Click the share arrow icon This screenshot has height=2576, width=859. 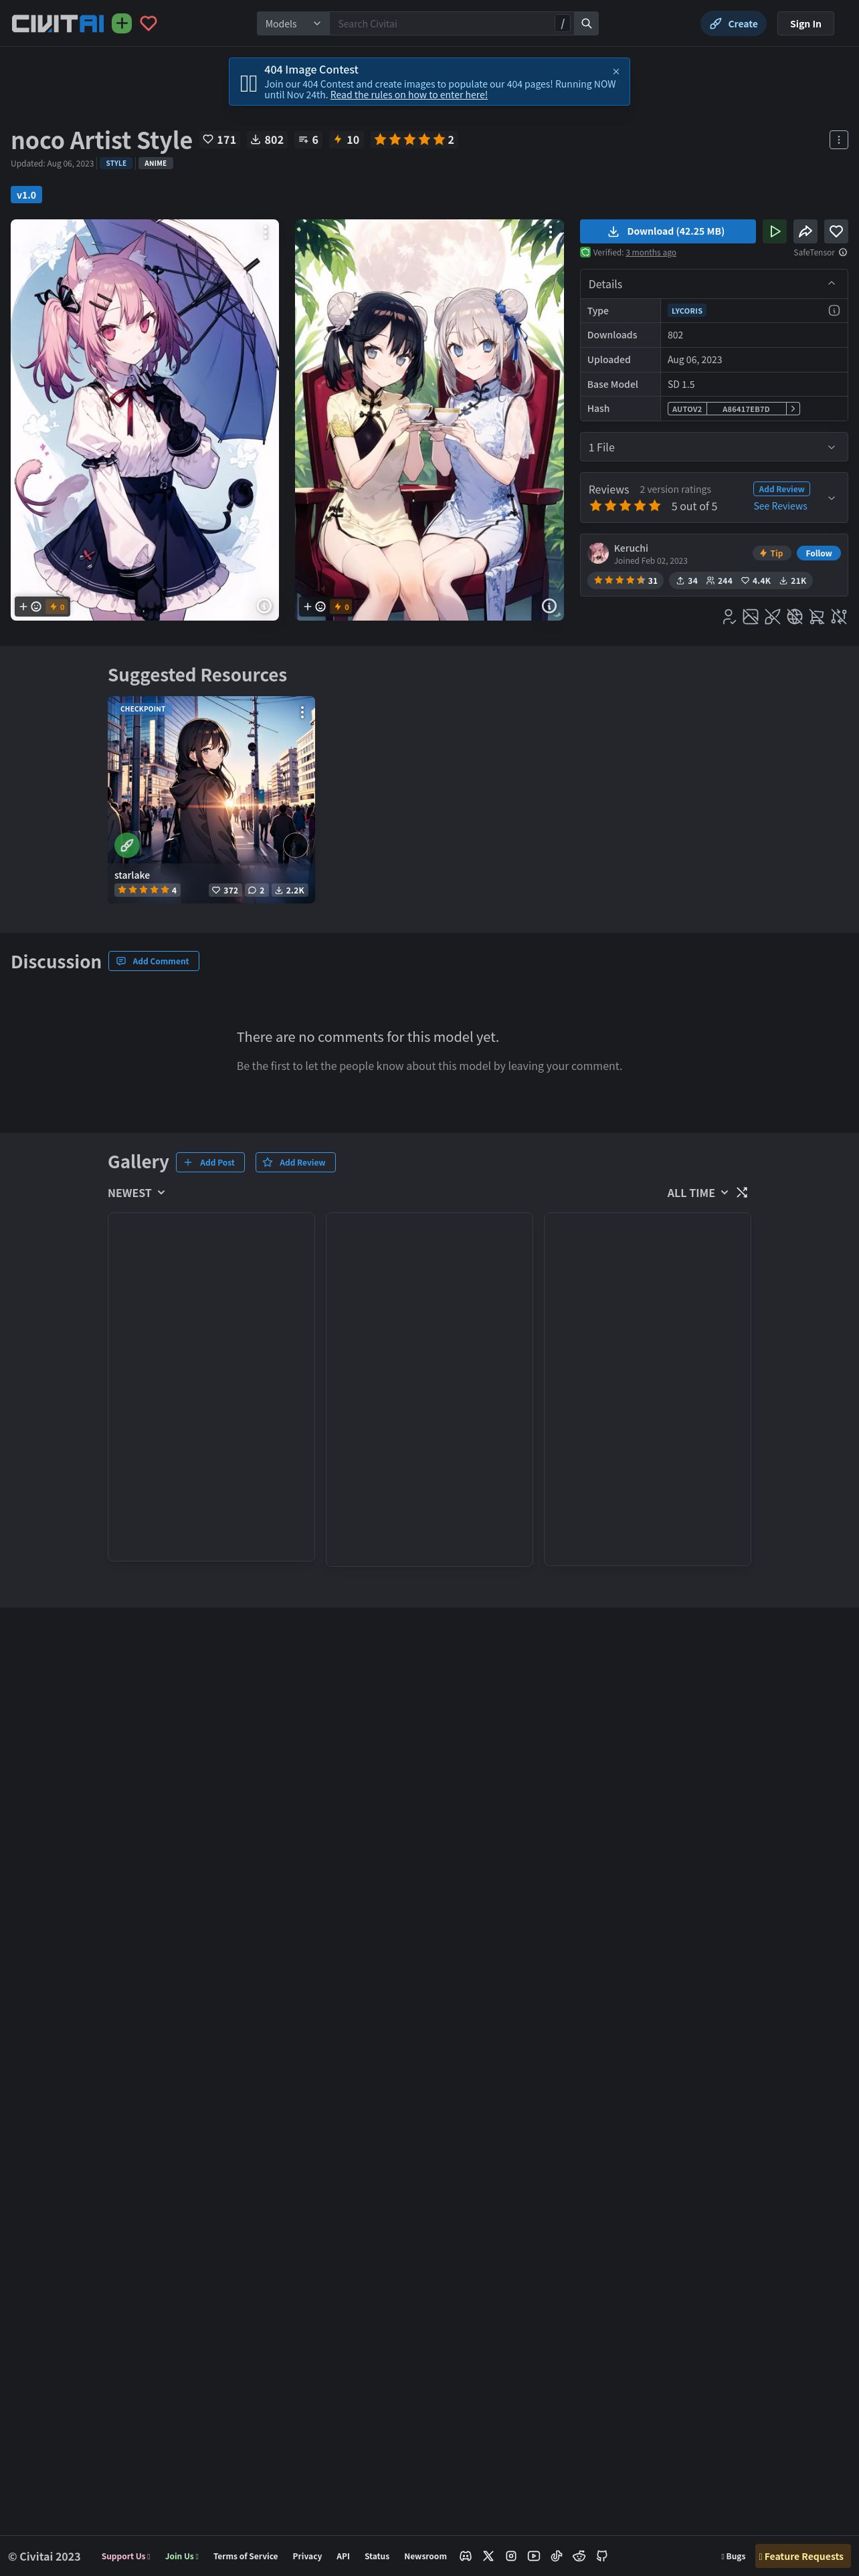click(805, 231)
